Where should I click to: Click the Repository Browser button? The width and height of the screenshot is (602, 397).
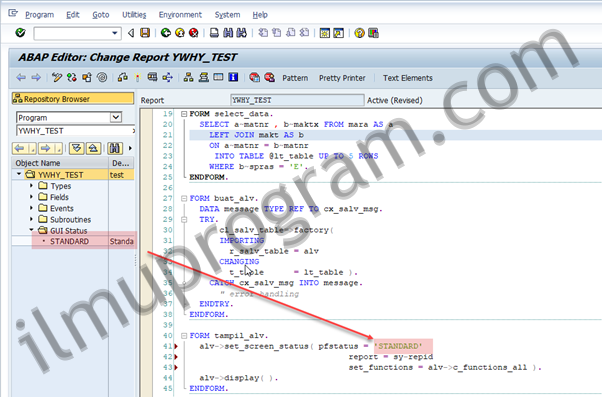tap(73, 99)
